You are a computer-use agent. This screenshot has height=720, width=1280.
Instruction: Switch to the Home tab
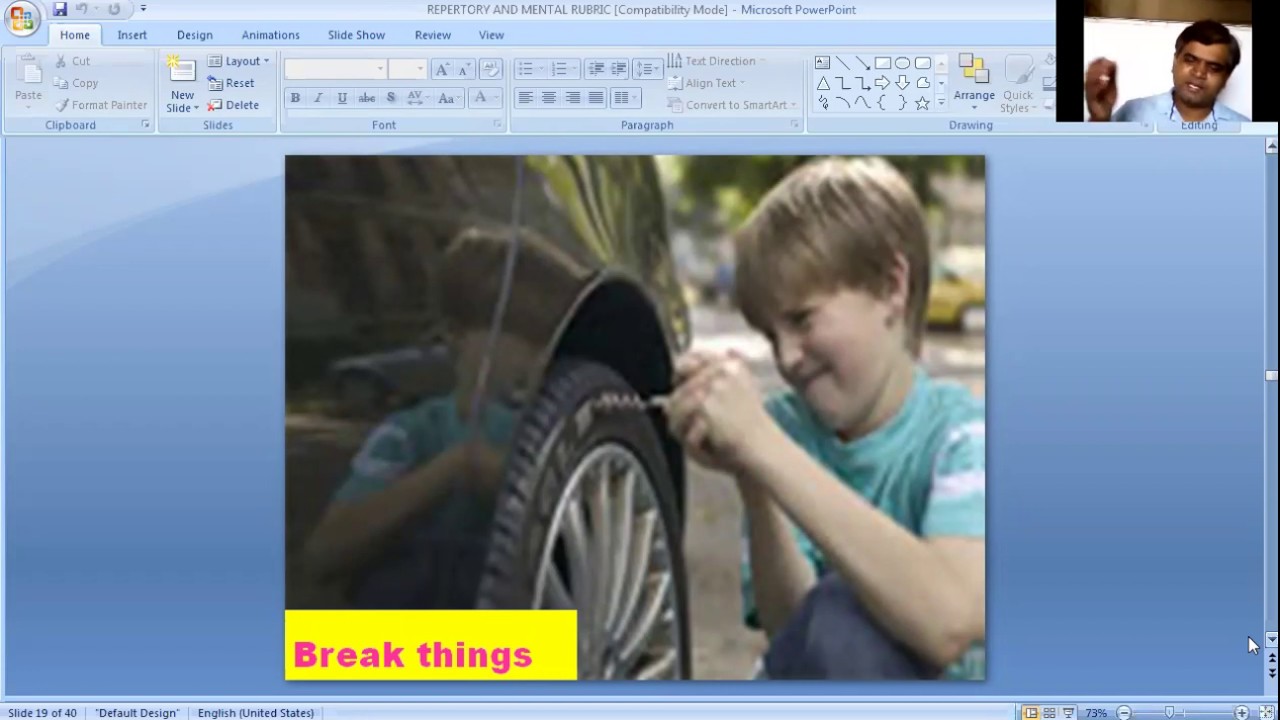74,35
